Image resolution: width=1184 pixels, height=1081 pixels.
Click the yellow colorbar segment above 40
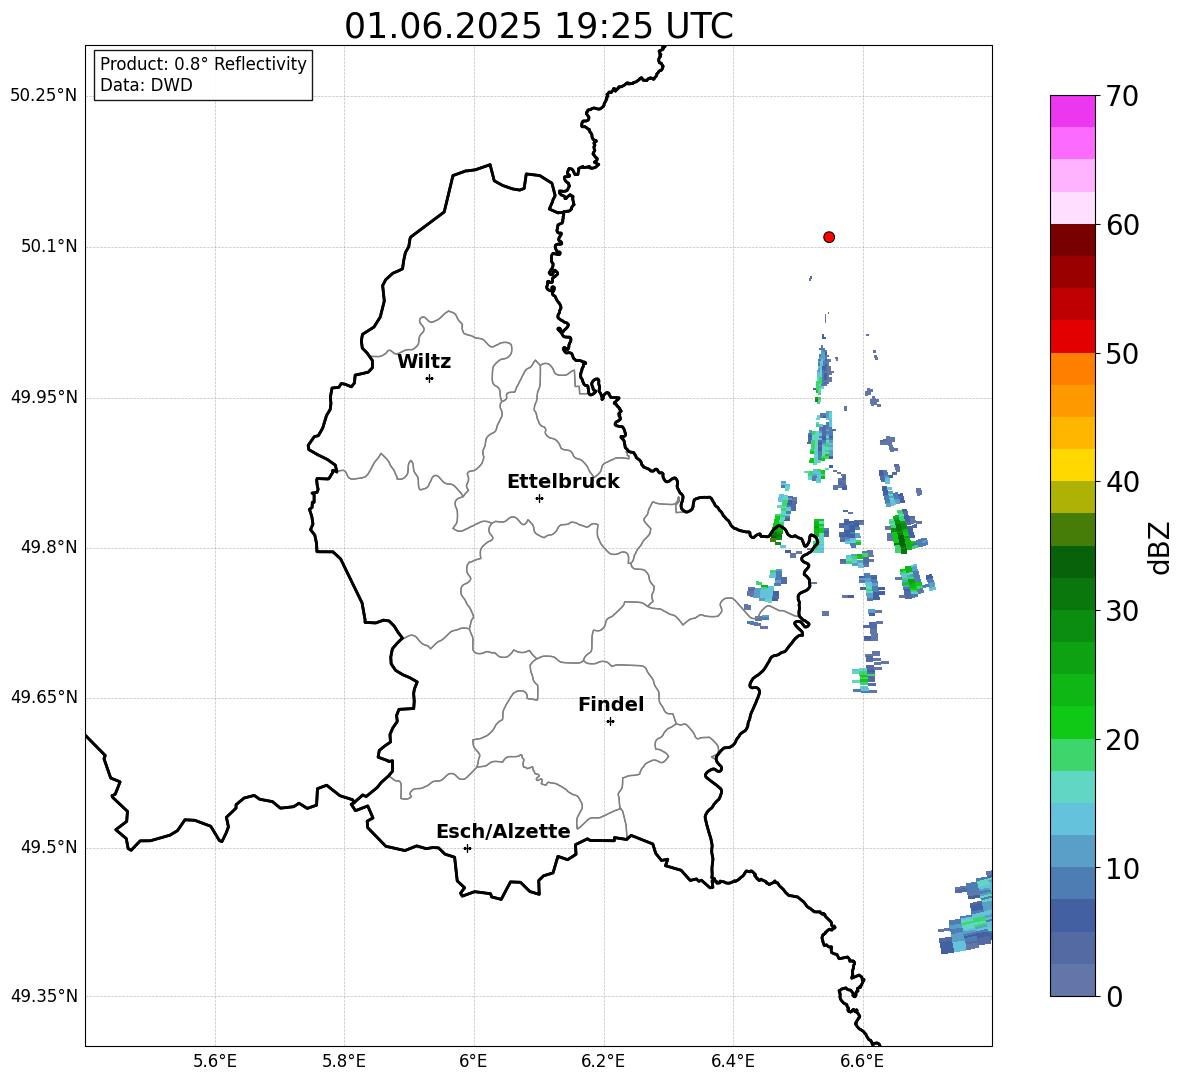tap(1073, 465)
